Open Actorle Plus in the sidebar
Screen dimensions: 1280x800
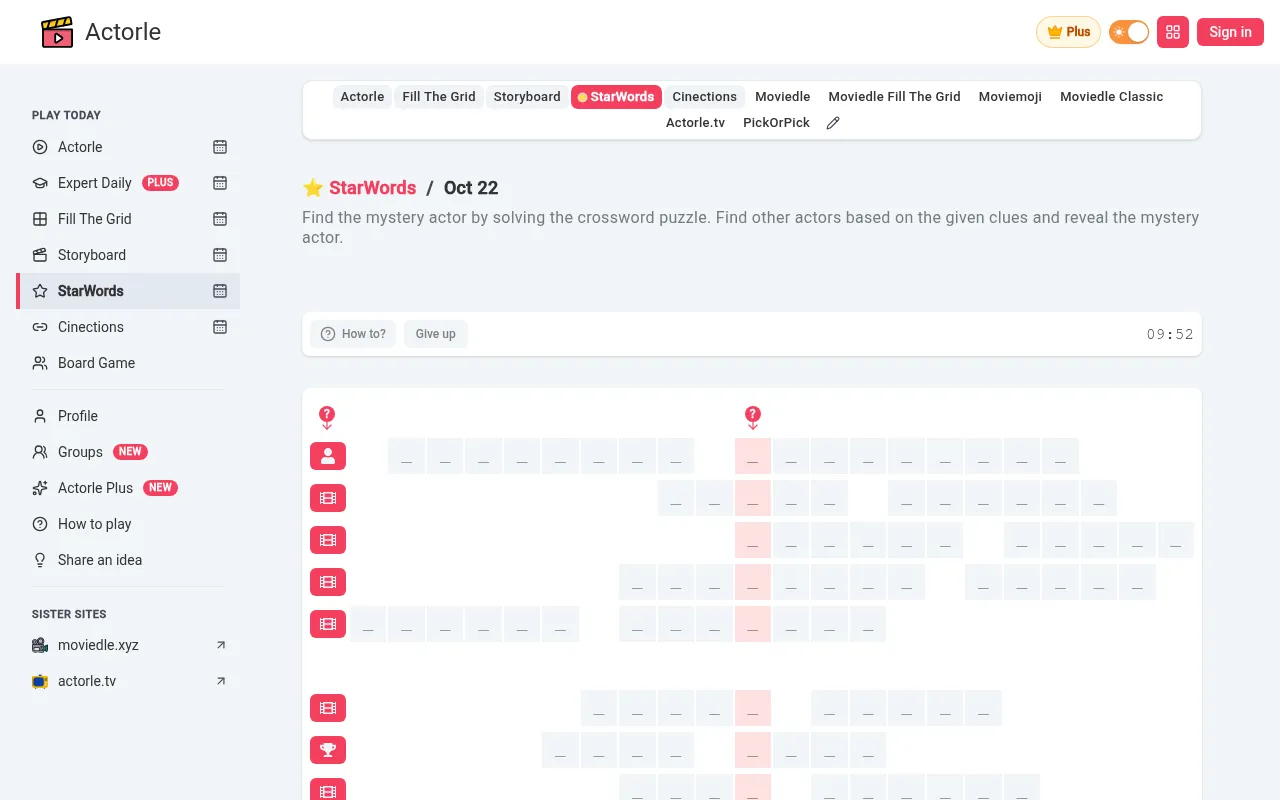(x=128, y=488)
